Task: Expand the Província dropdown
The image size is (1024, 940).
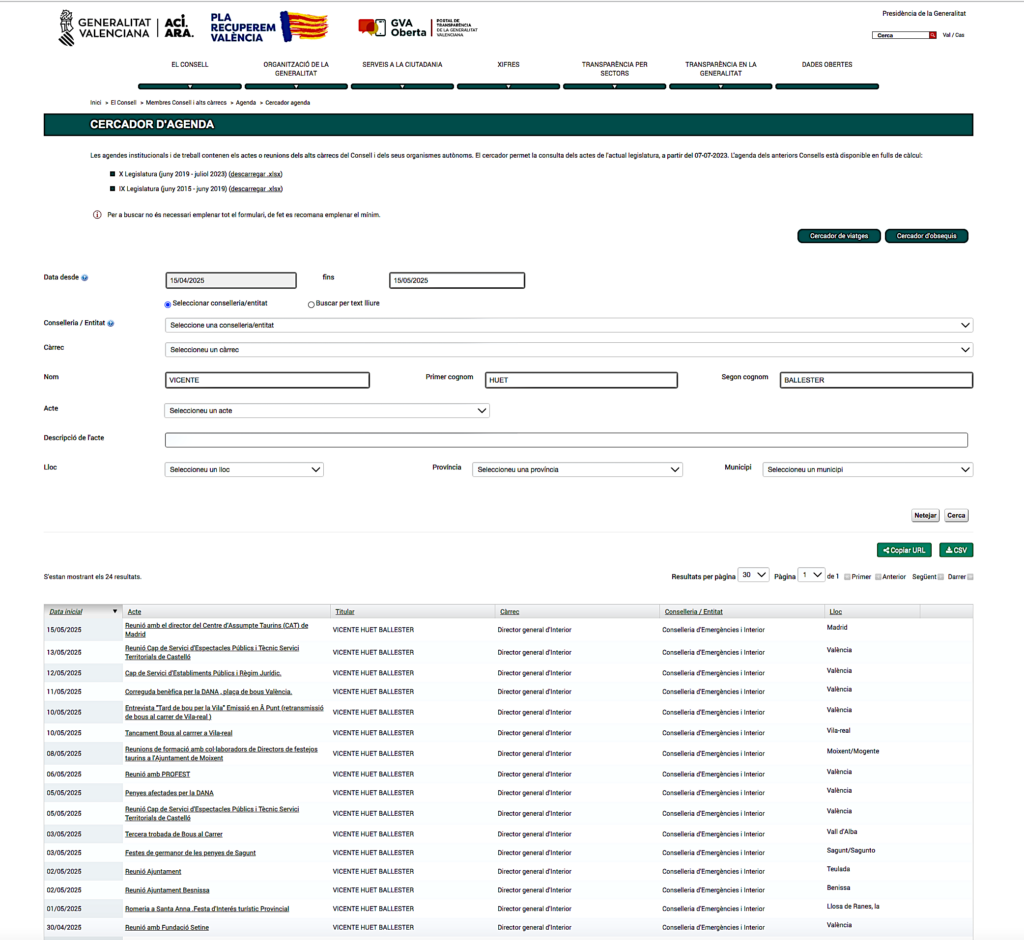Action: tap(577, 469)
